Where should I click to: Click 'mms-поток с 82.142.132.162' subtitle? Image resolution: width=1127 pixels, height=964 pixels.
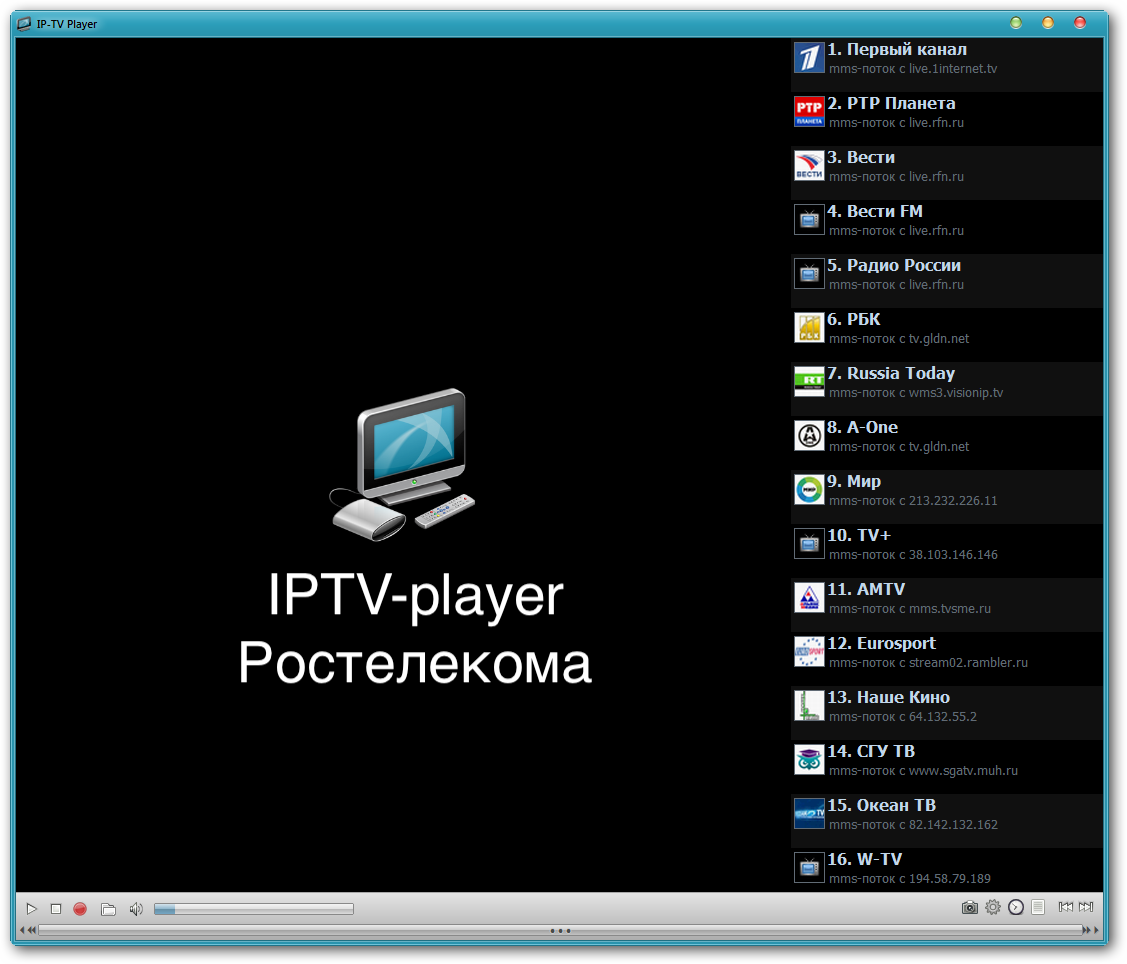tap(913, 825)
